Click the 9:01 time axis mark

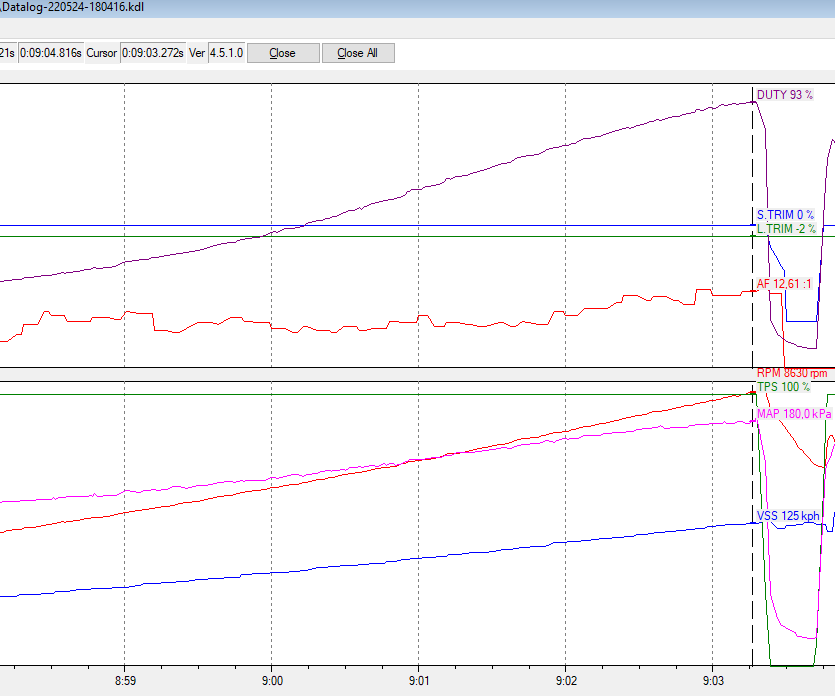[x=418, y=679]
